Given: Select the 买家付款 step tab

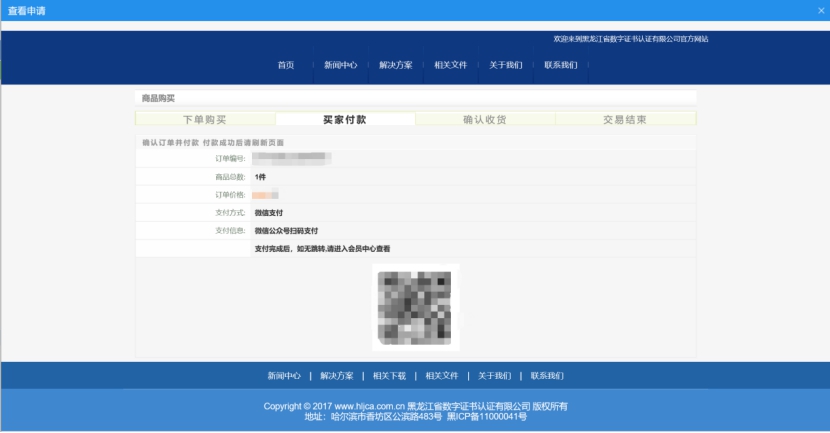Looking at the screenshot, I should [345, 119].
